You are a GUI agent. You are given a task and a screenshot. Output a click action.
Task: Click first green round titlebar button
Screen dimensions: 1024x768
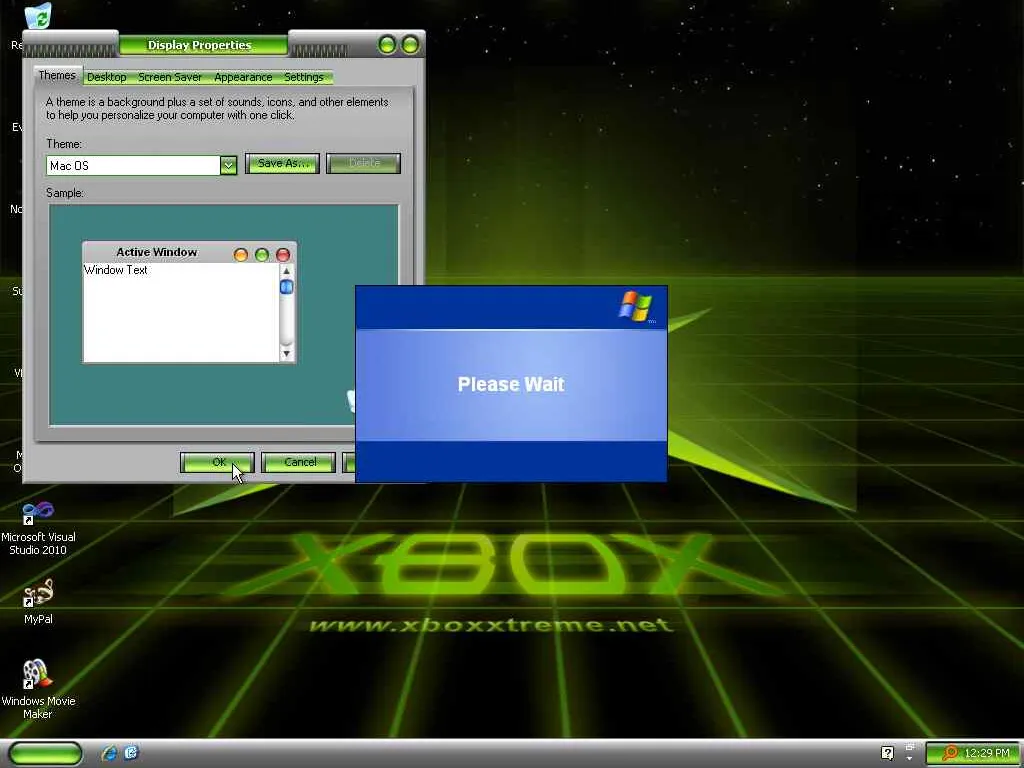[387, 44]
